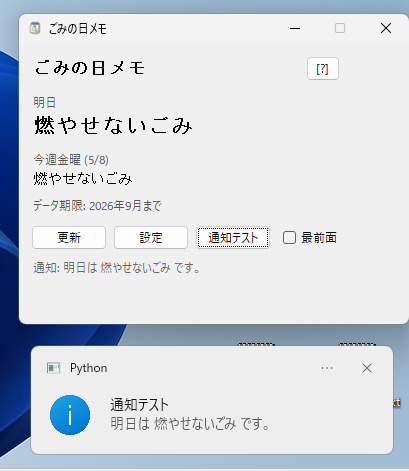
Task: Click the large 燃やせないごみ heading
Action: [114, 125]
